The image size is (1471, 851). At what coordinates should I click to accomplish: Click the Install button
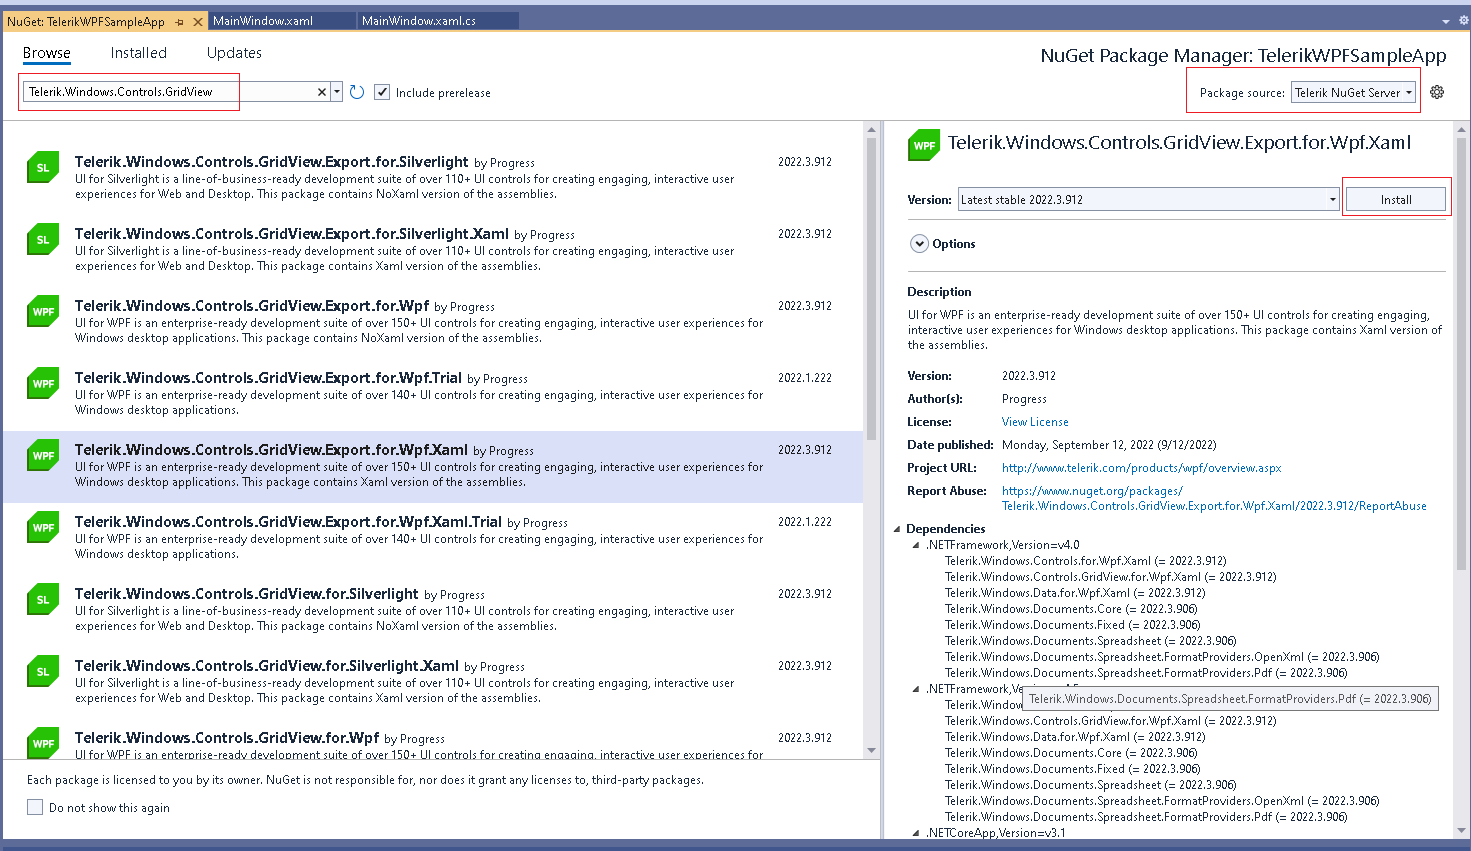point(1395,198)
